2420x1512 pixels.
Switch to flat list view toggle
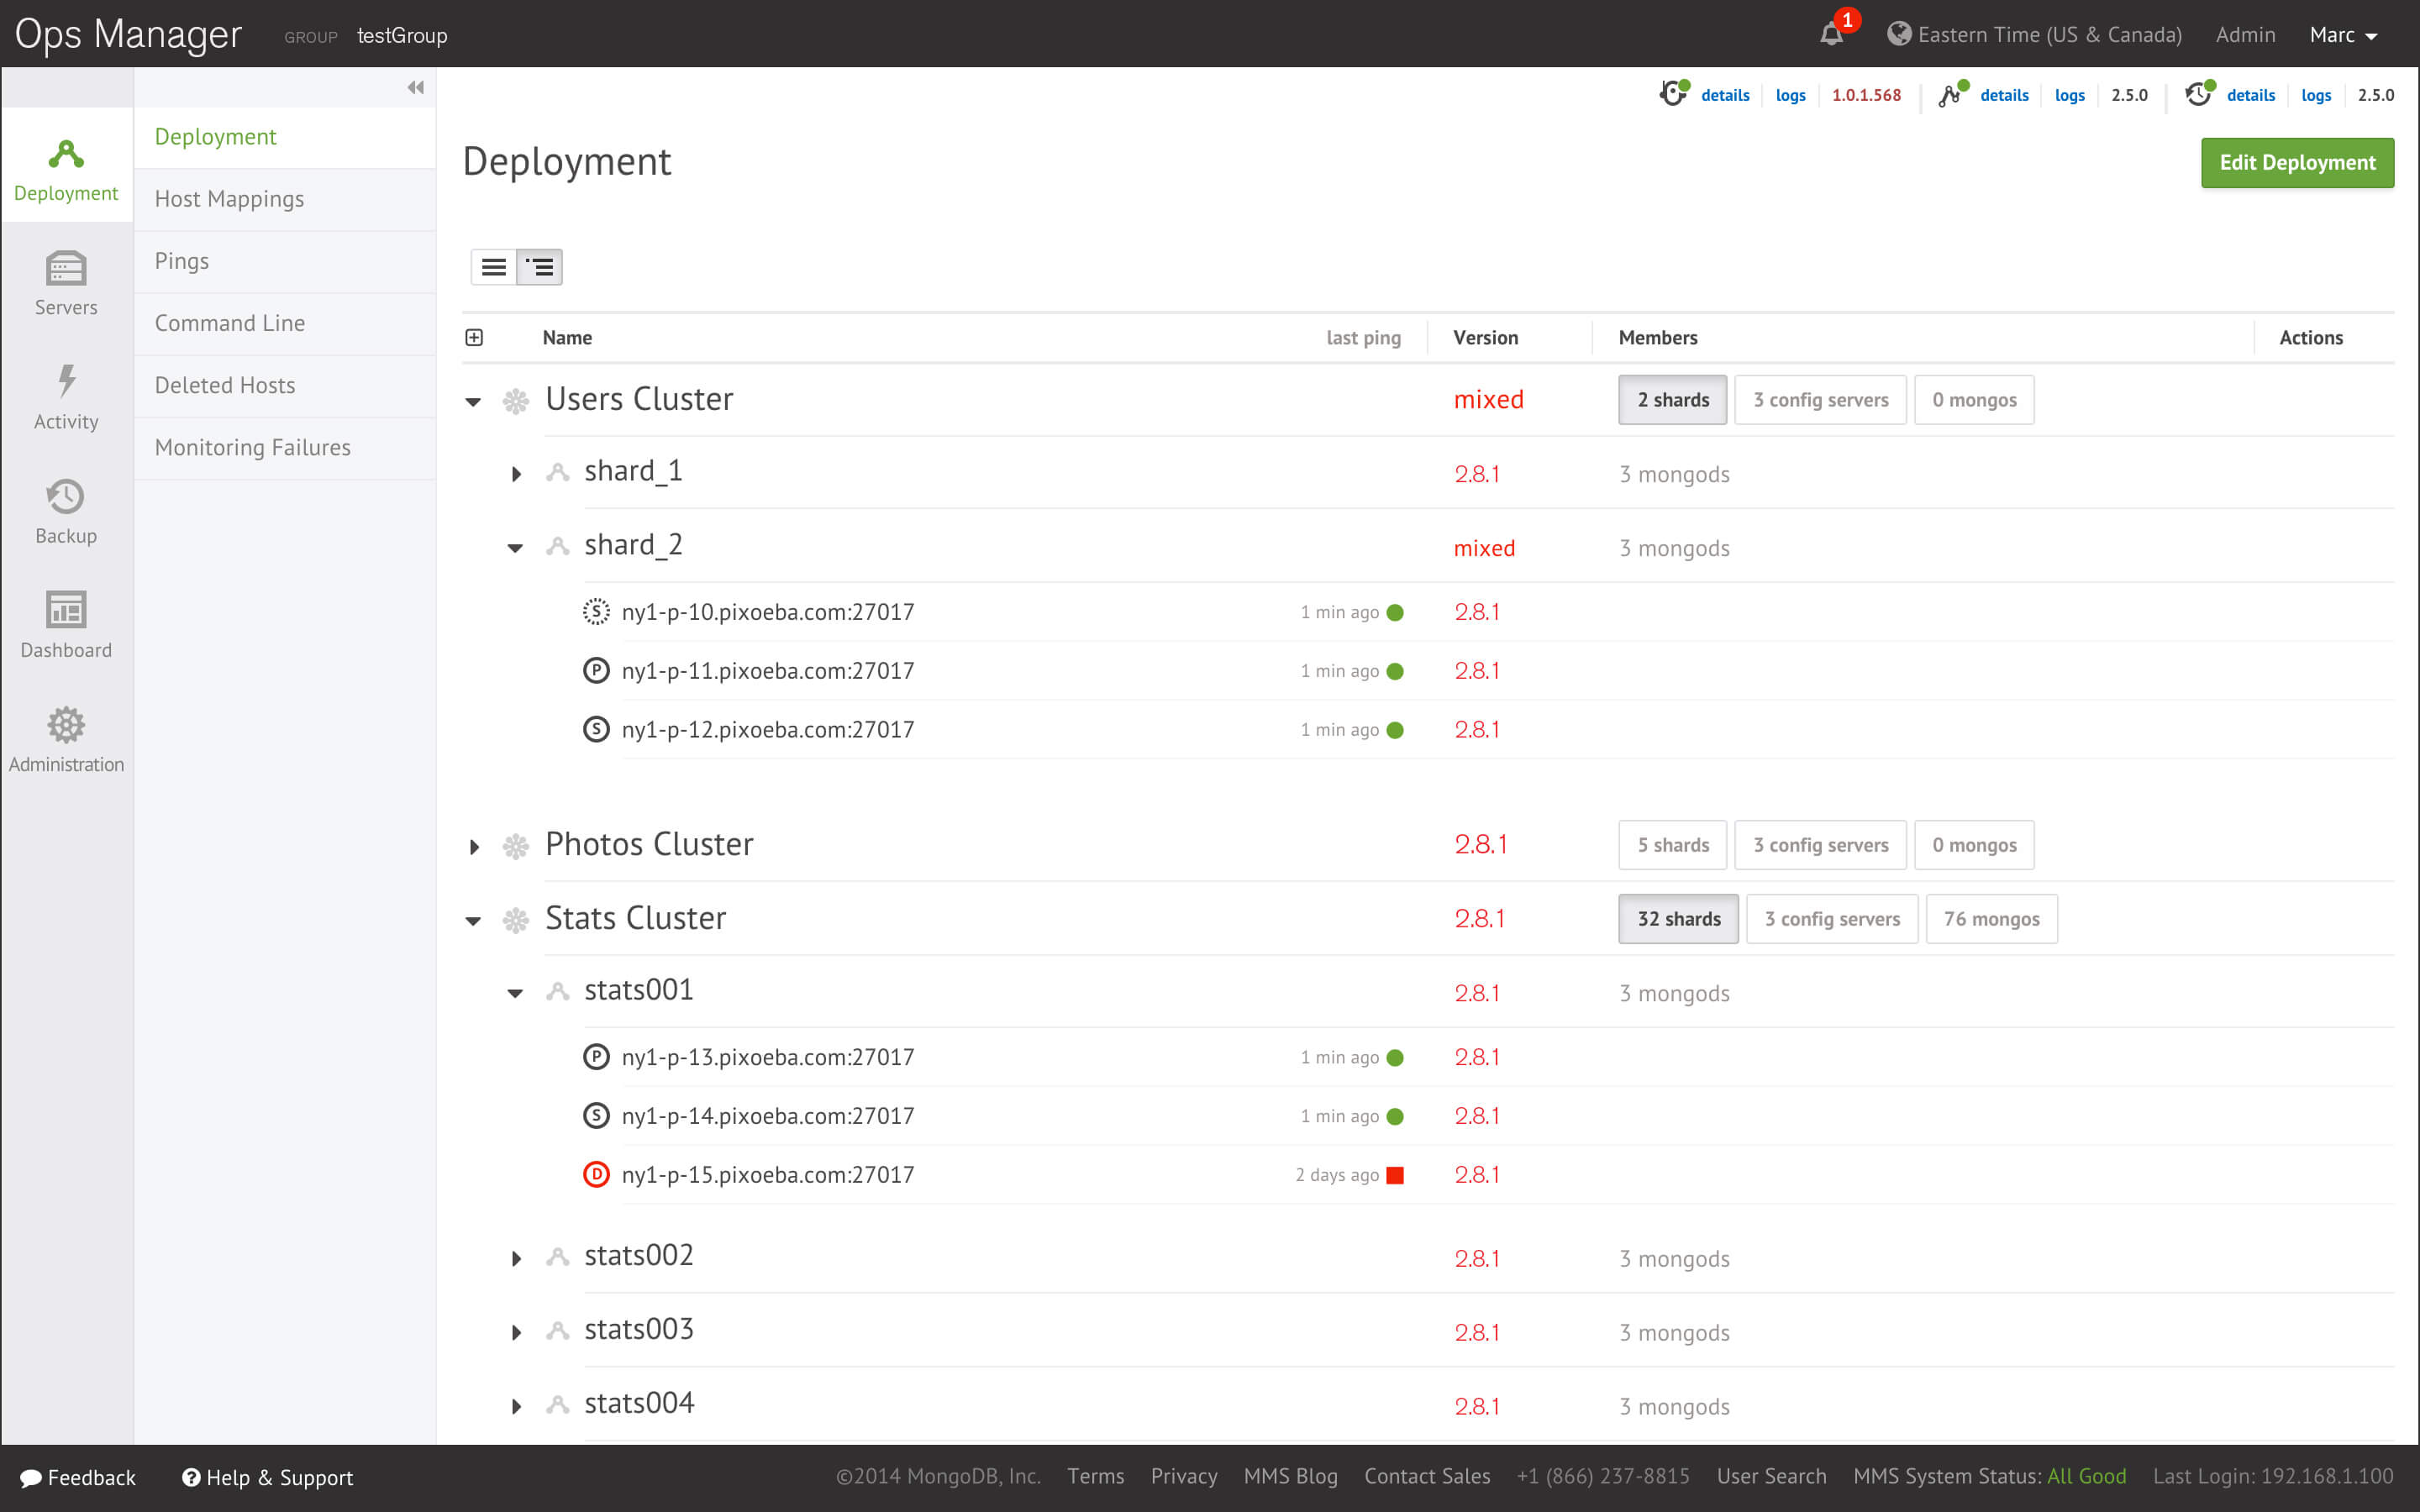point(494,267)
